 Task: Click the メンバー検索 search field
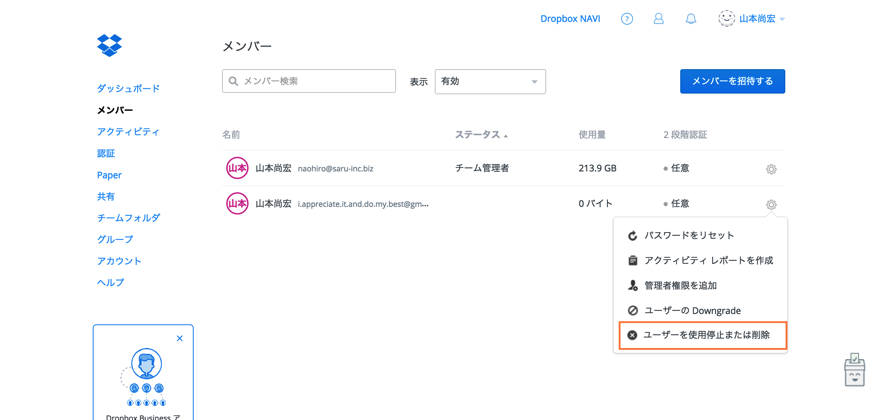pyautogui.click(x=309, y=81)
